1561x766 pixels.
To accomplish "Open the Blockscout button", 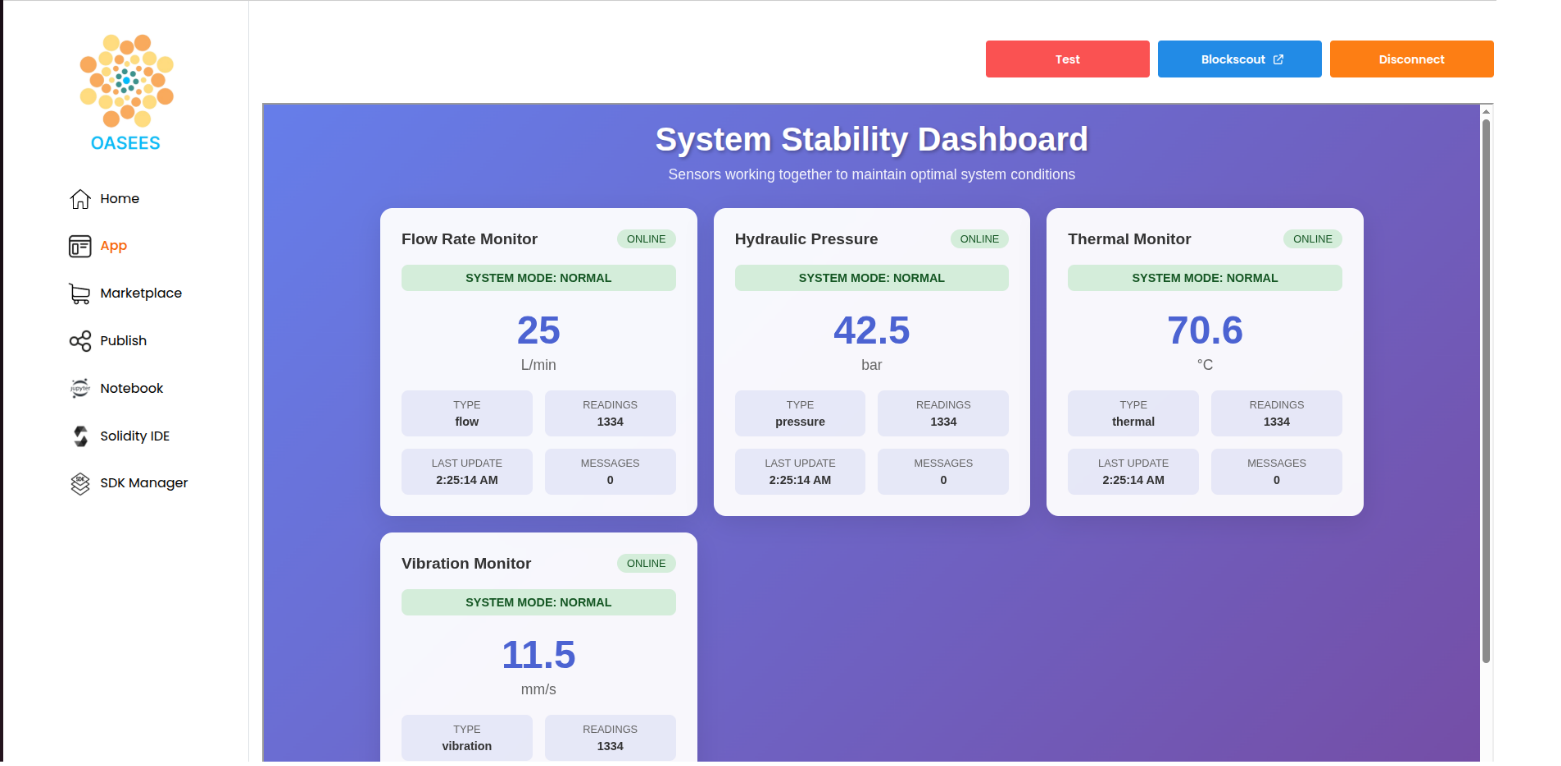I will [1238, 59].
